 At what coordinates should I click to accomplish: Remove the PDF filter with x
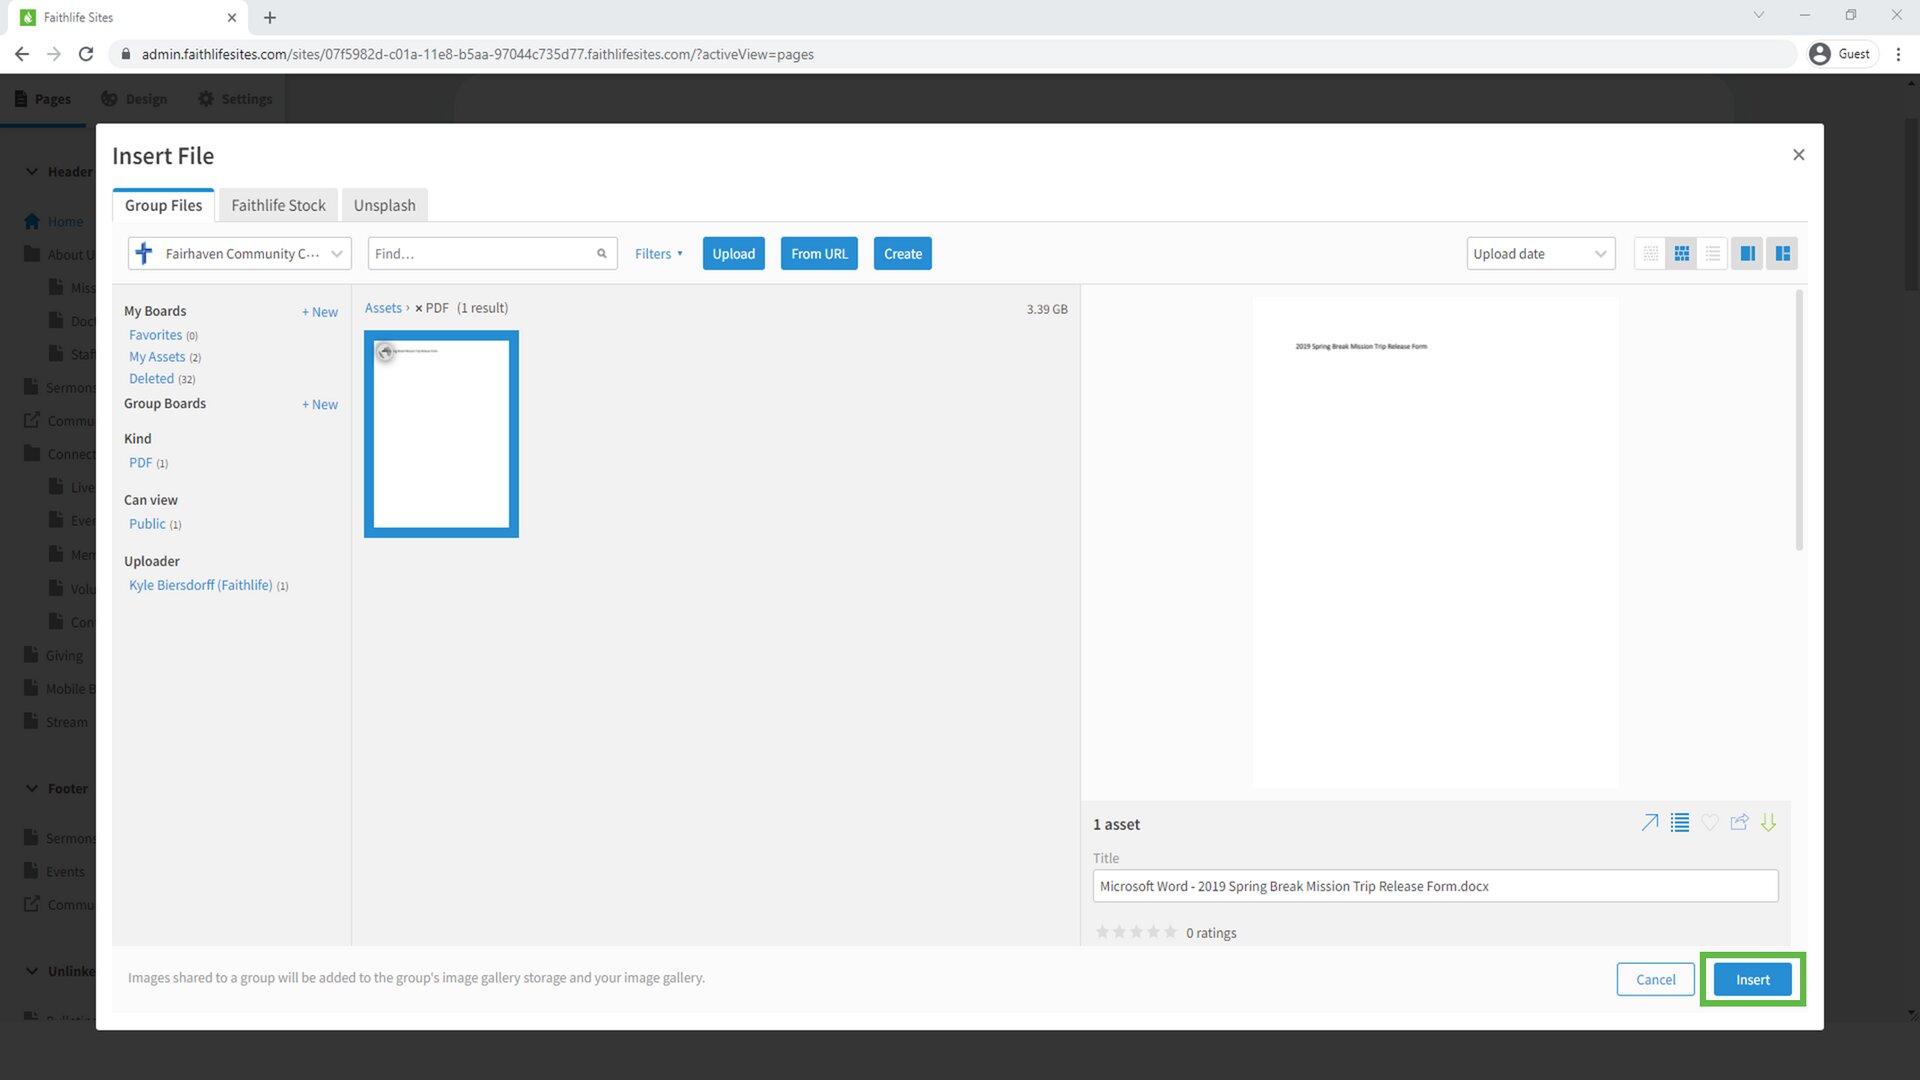[x=419, y=308]
